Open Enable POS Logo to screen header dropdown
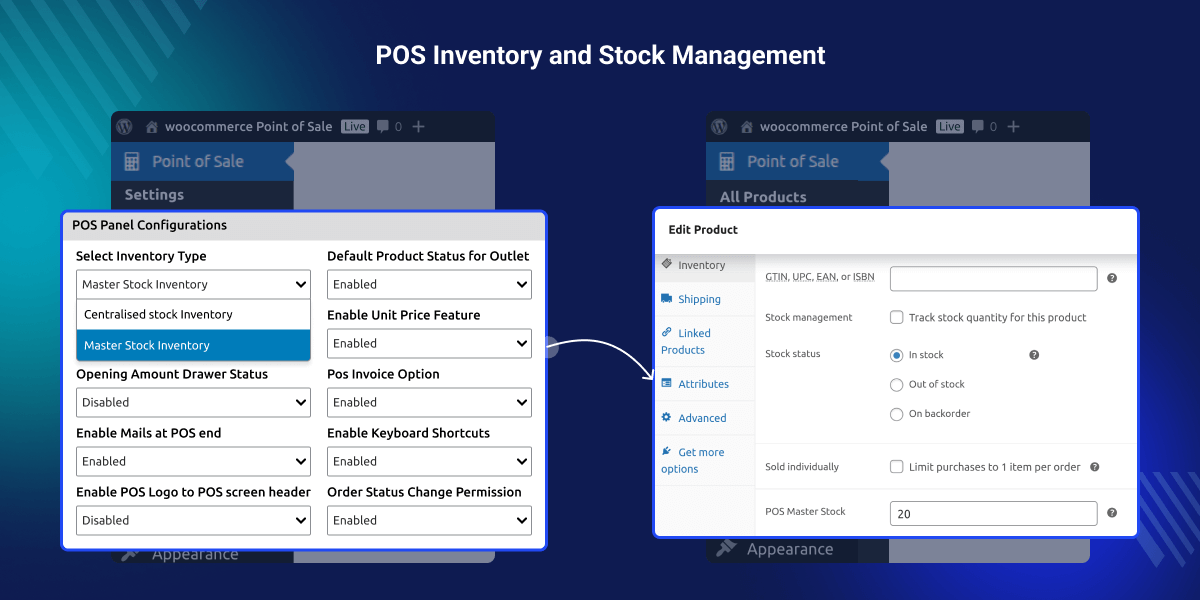This screenshot has height=600, width=1200. 194,520
